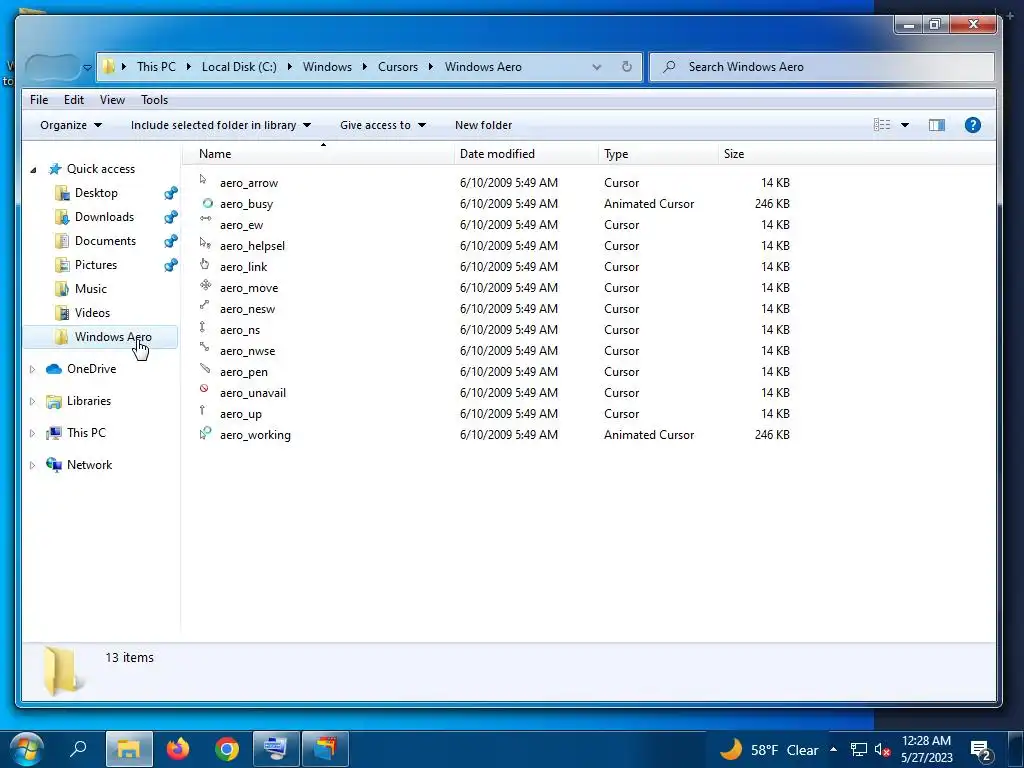
Task: Select Documents in Quick access
Action: click(x=105, y=241)
